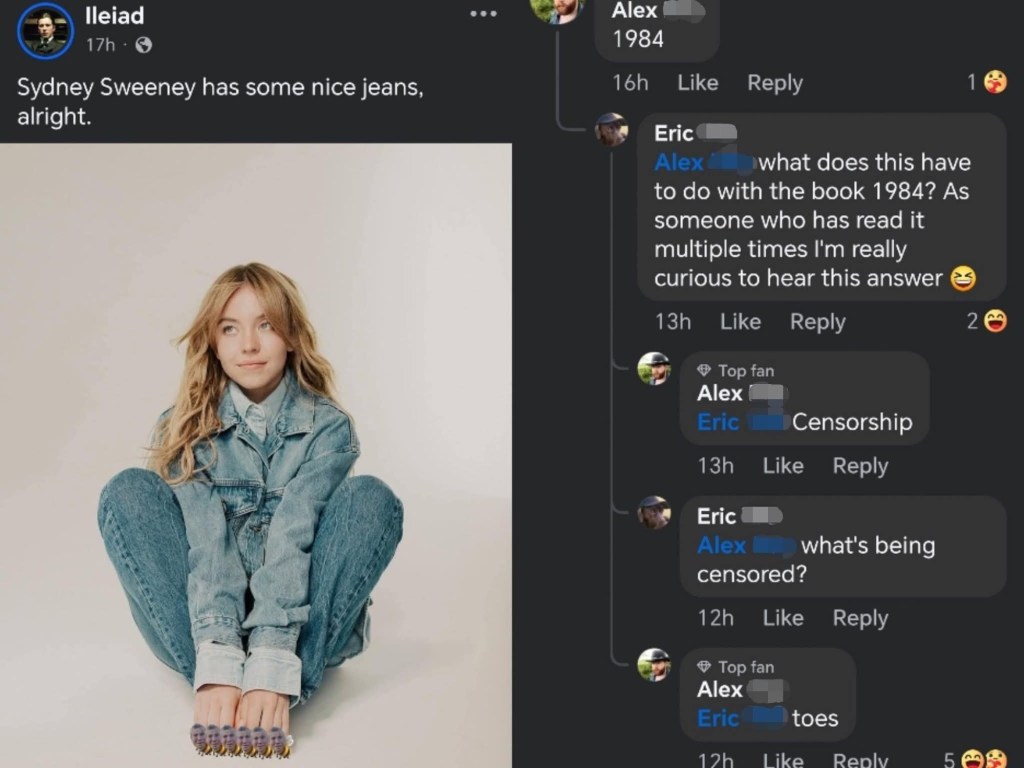The width and height of the screenshot is (1024, 768).
Task: Click Eric's avatar next to the book comment
Action: [611, 130]
